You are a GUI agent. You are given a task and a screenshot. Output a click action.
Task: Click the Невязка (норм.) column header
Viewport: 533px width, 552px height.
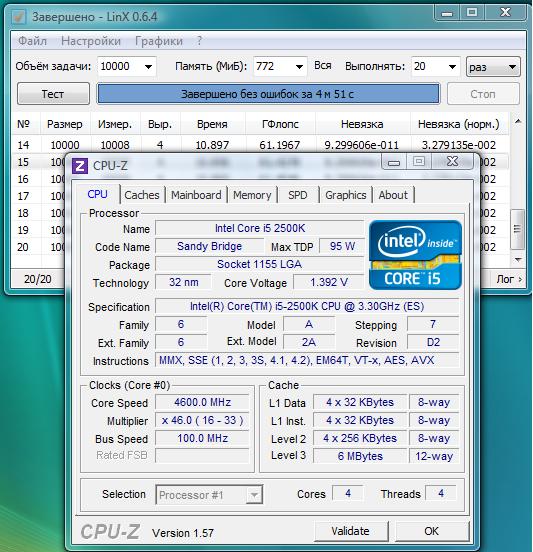point(459,124)
